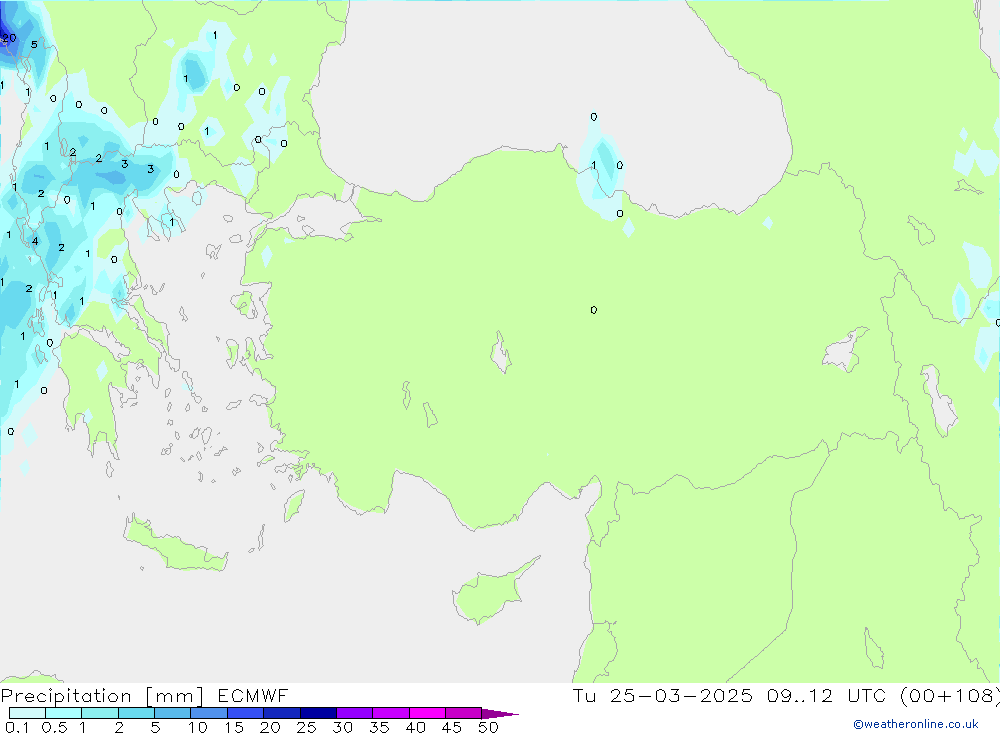1000x733 pixels.
Task: Click the 'ECMWF' model label
Action: [x=253, y=695]
